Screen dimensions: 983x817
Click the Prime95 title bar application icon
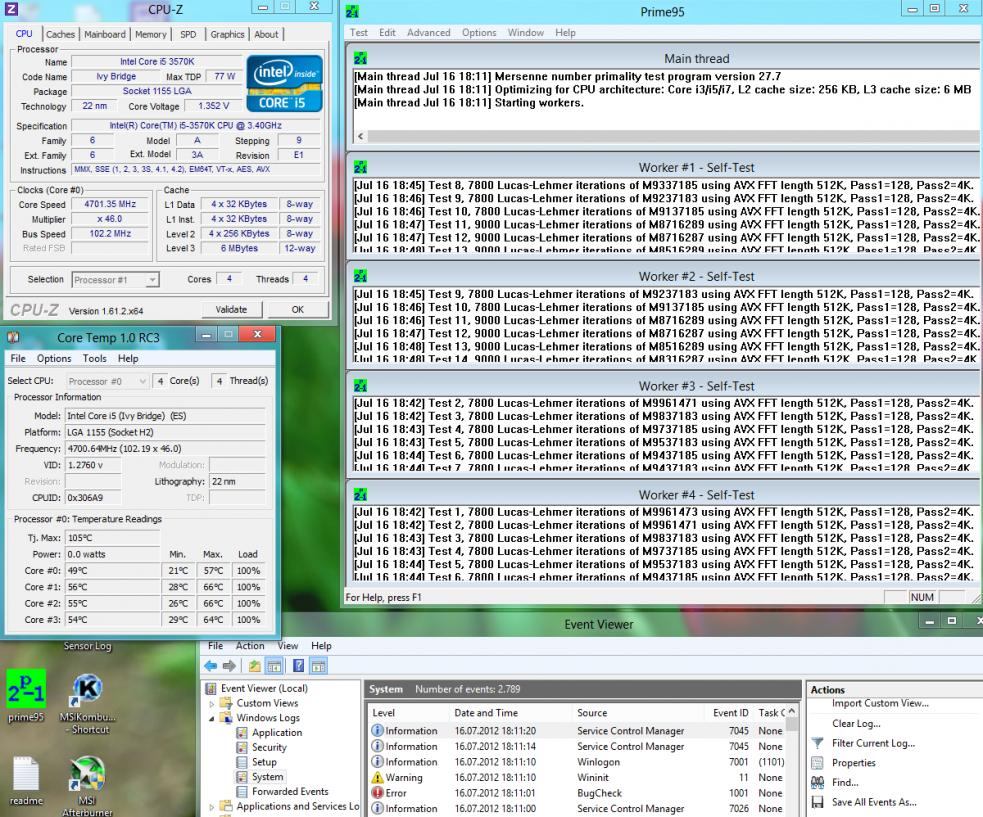[352, 11]
